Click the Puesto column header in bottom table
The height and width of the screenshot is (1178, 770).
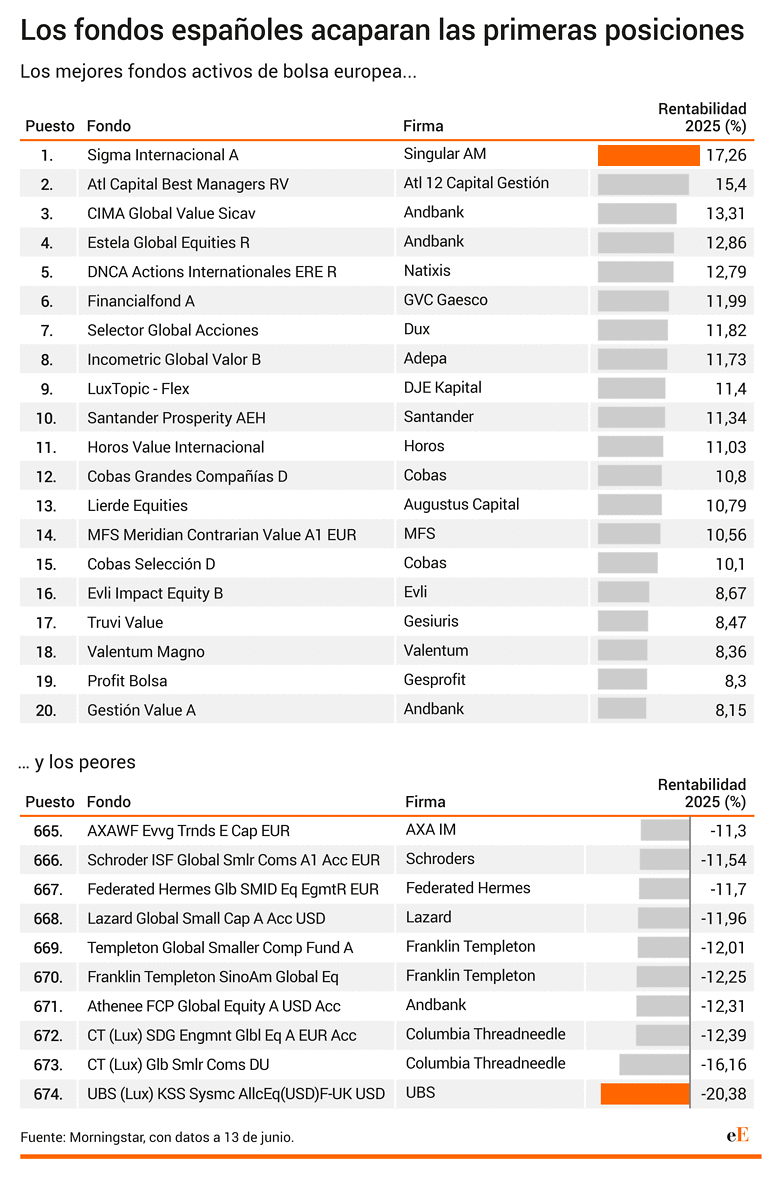point(50,802)
